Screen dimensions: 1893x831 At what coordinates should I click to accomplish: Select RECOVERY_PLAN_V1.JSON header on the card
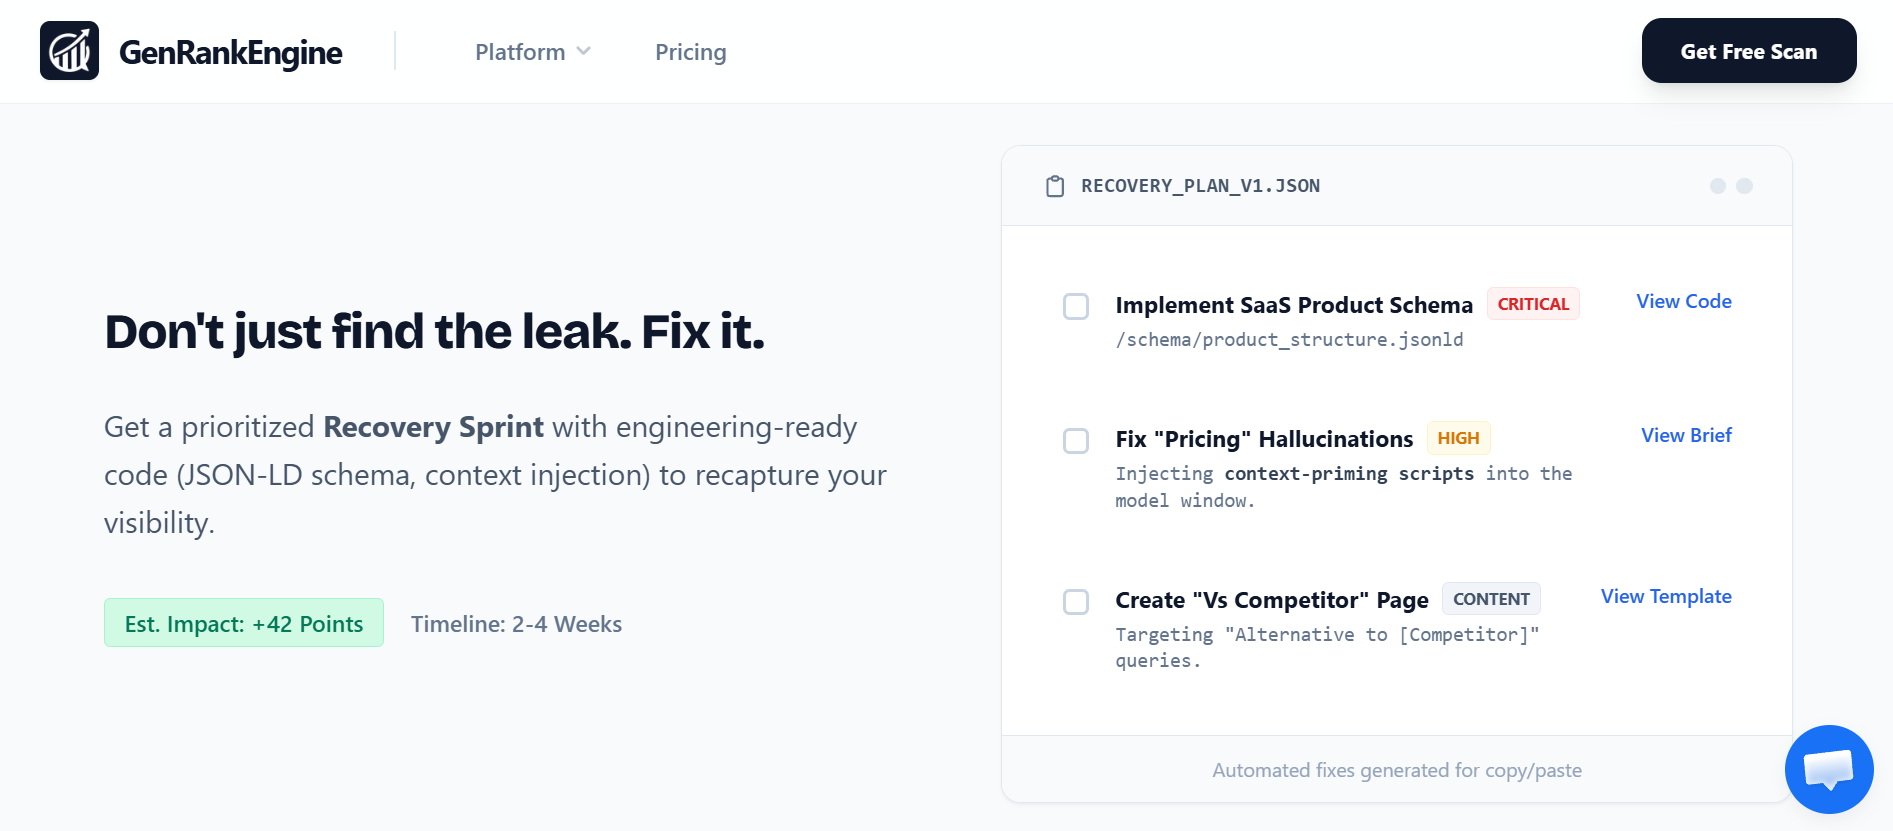click(x=1199, y=185)
